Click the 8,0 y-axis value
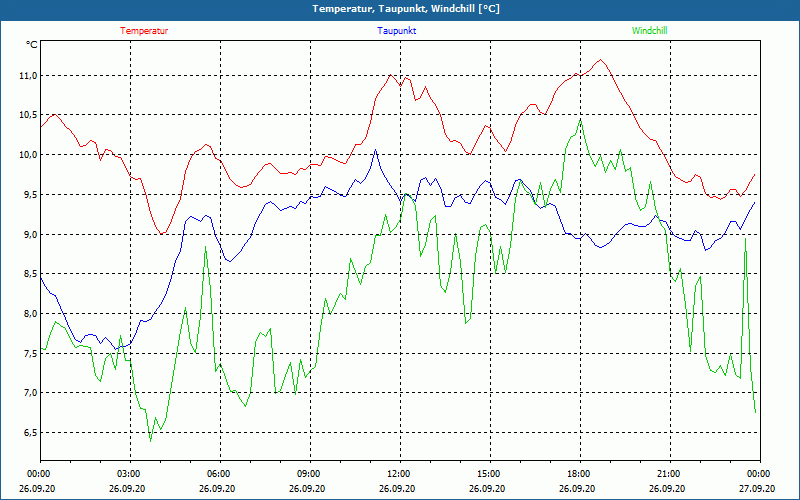The height and width of the screenshot is (500, 800). (x=30, y=313)
